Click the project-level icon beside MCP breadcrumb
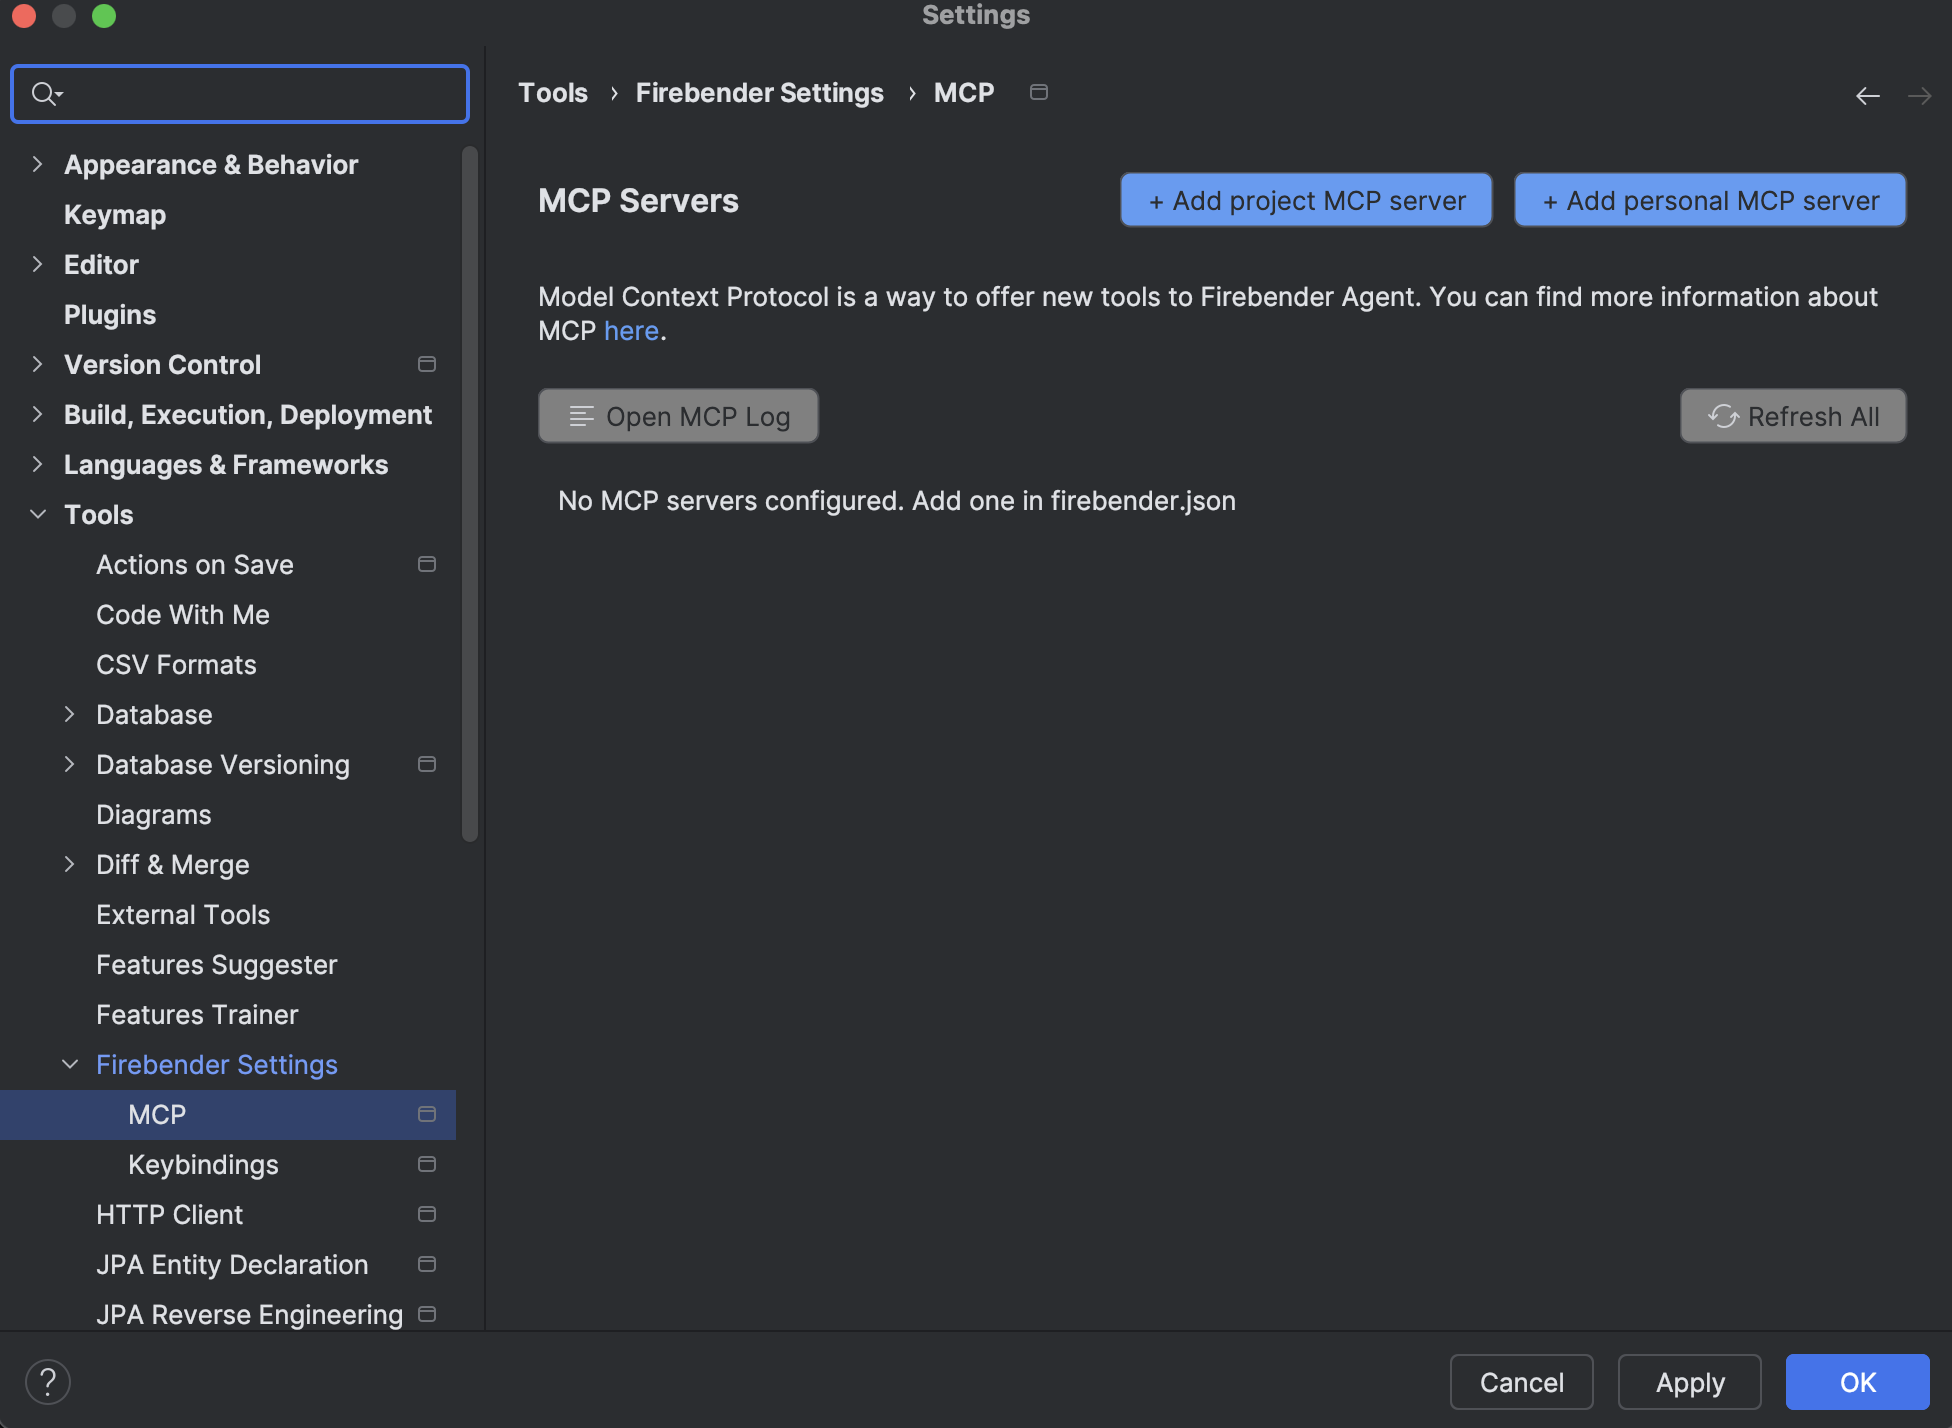The width and height of the screenshot is (1952, 1428). coord(1039,92)
